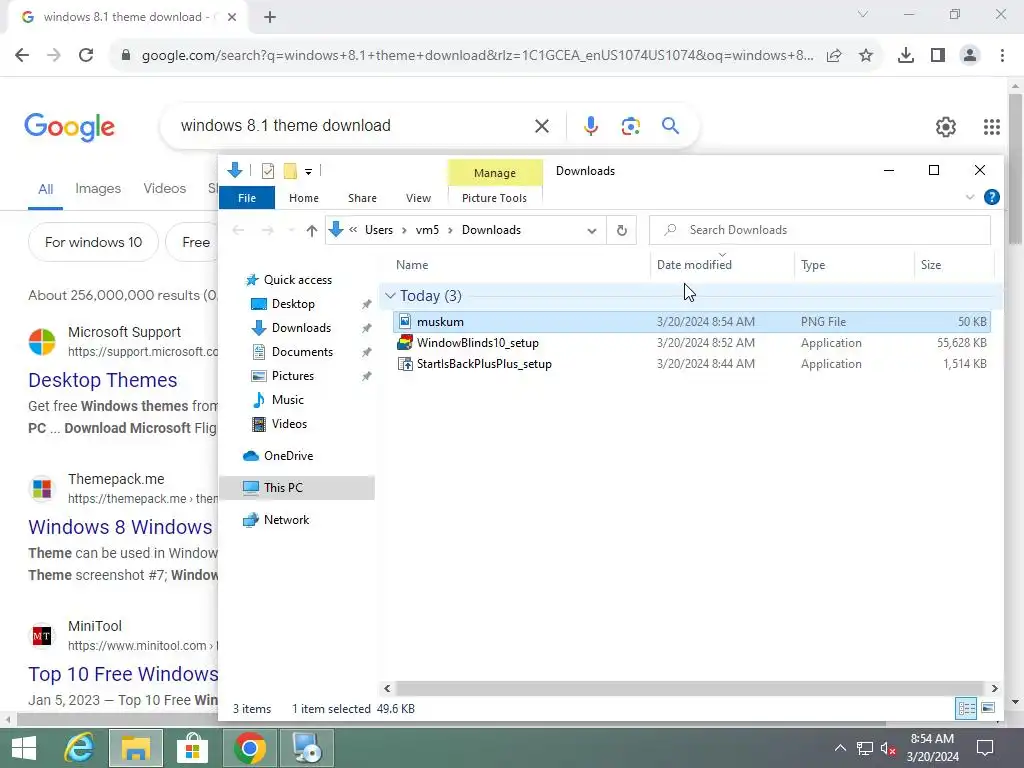Open Explorer Help question mark icon

[x=991, y=197]
